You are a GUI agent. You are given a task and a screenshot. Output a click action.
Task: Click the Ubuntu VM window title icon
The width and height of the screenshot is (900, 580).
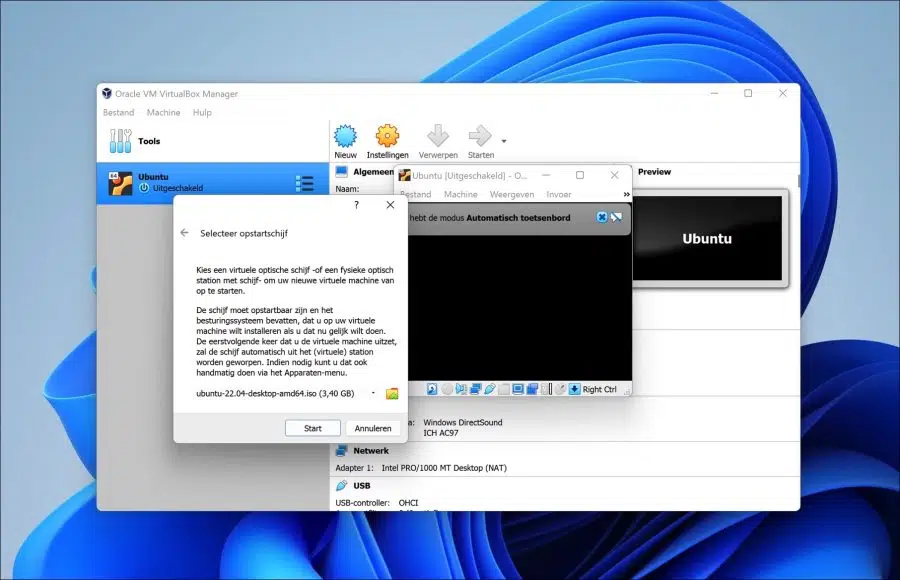tap(404, 175)
